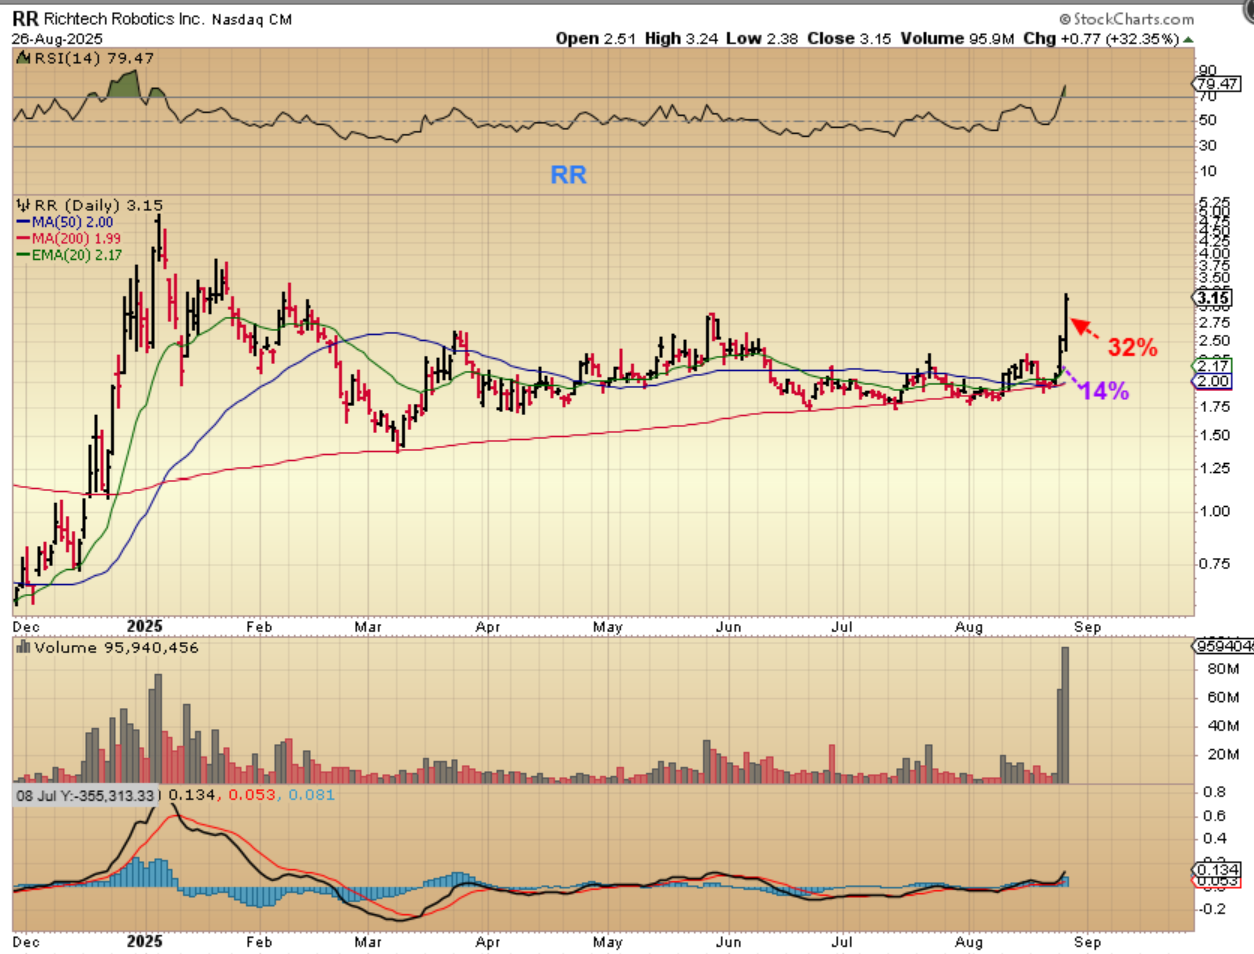Click the 3.15 last-price tag on price axis
This screenshot has height=954, width=1254.
click(x=1214, y=297)
